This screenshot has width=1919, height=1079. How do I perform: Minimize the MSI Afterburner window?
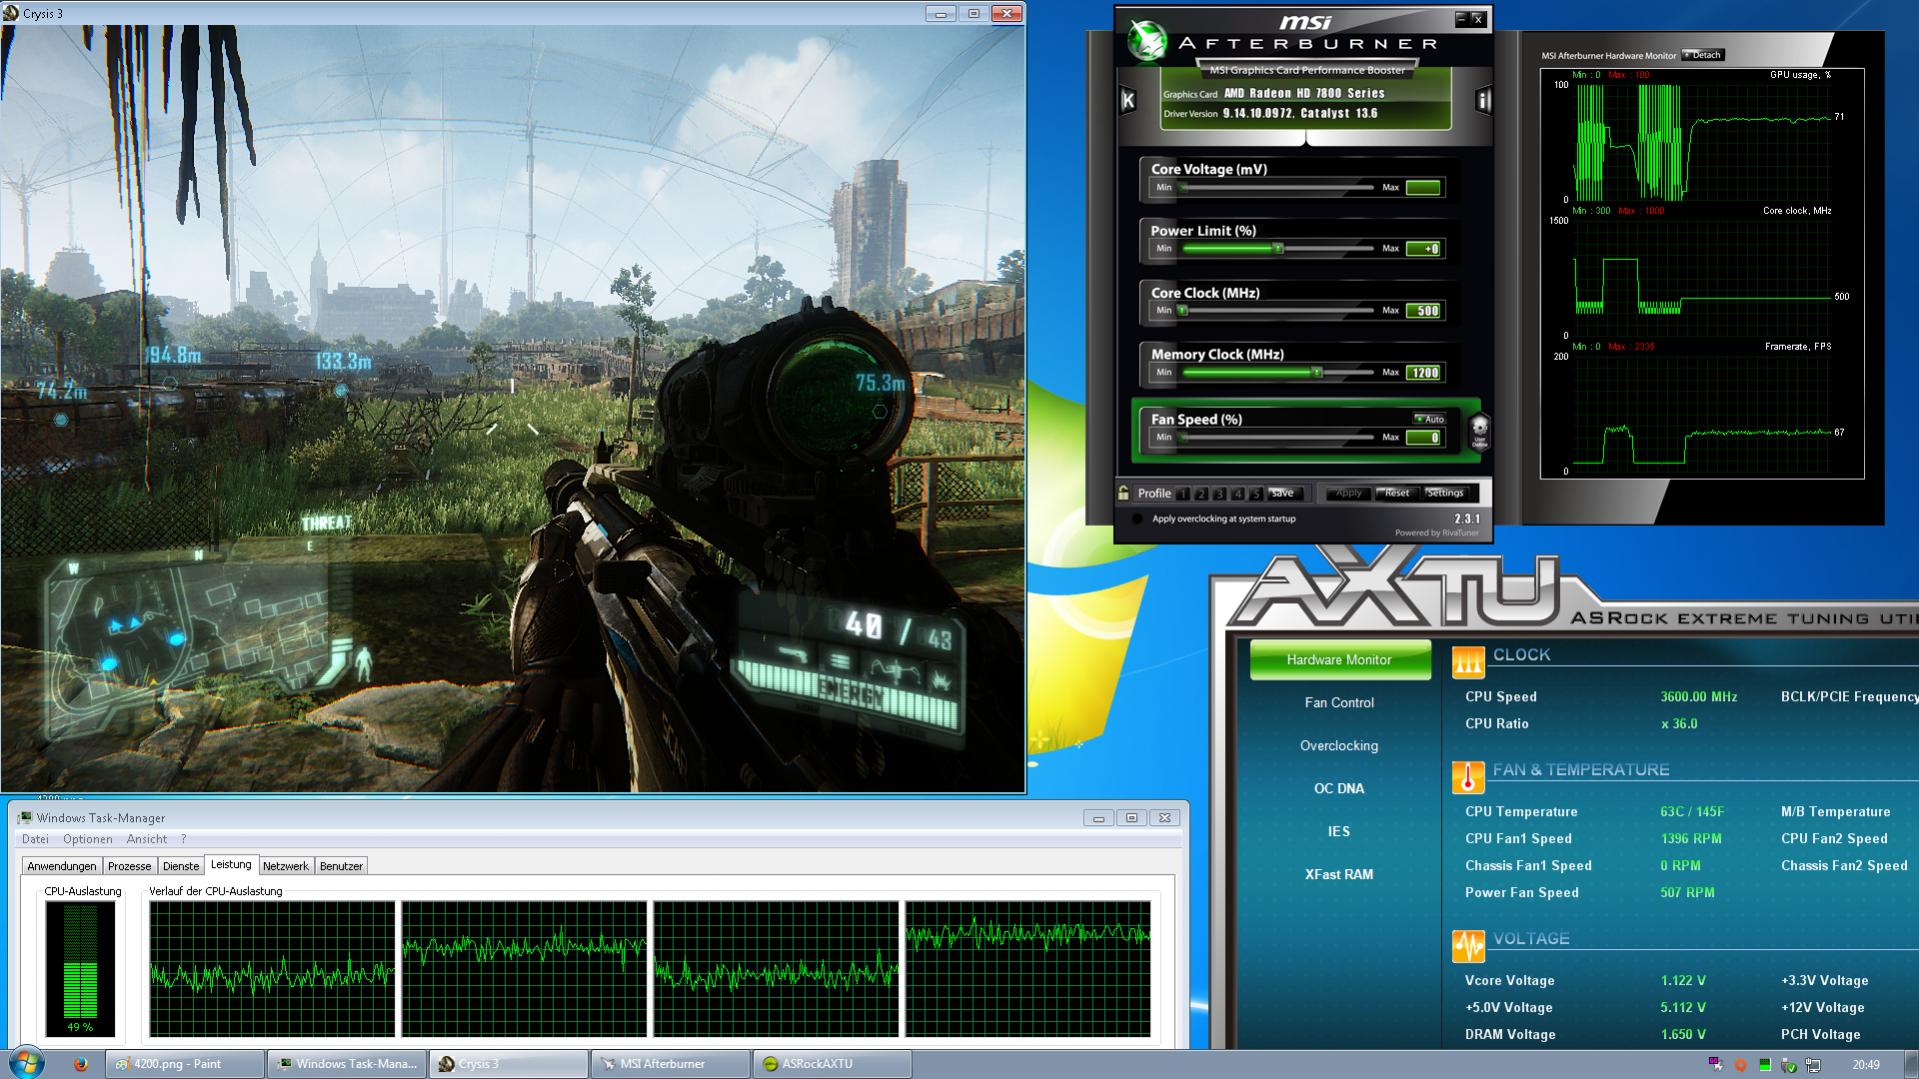1460,19
